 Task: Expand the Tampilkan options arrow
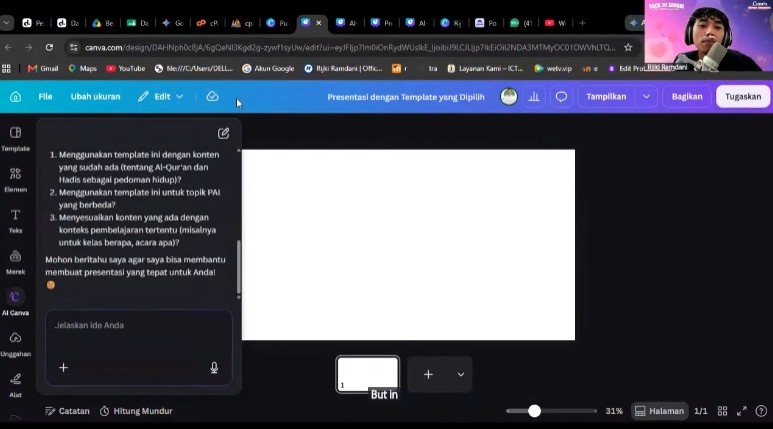646,97
